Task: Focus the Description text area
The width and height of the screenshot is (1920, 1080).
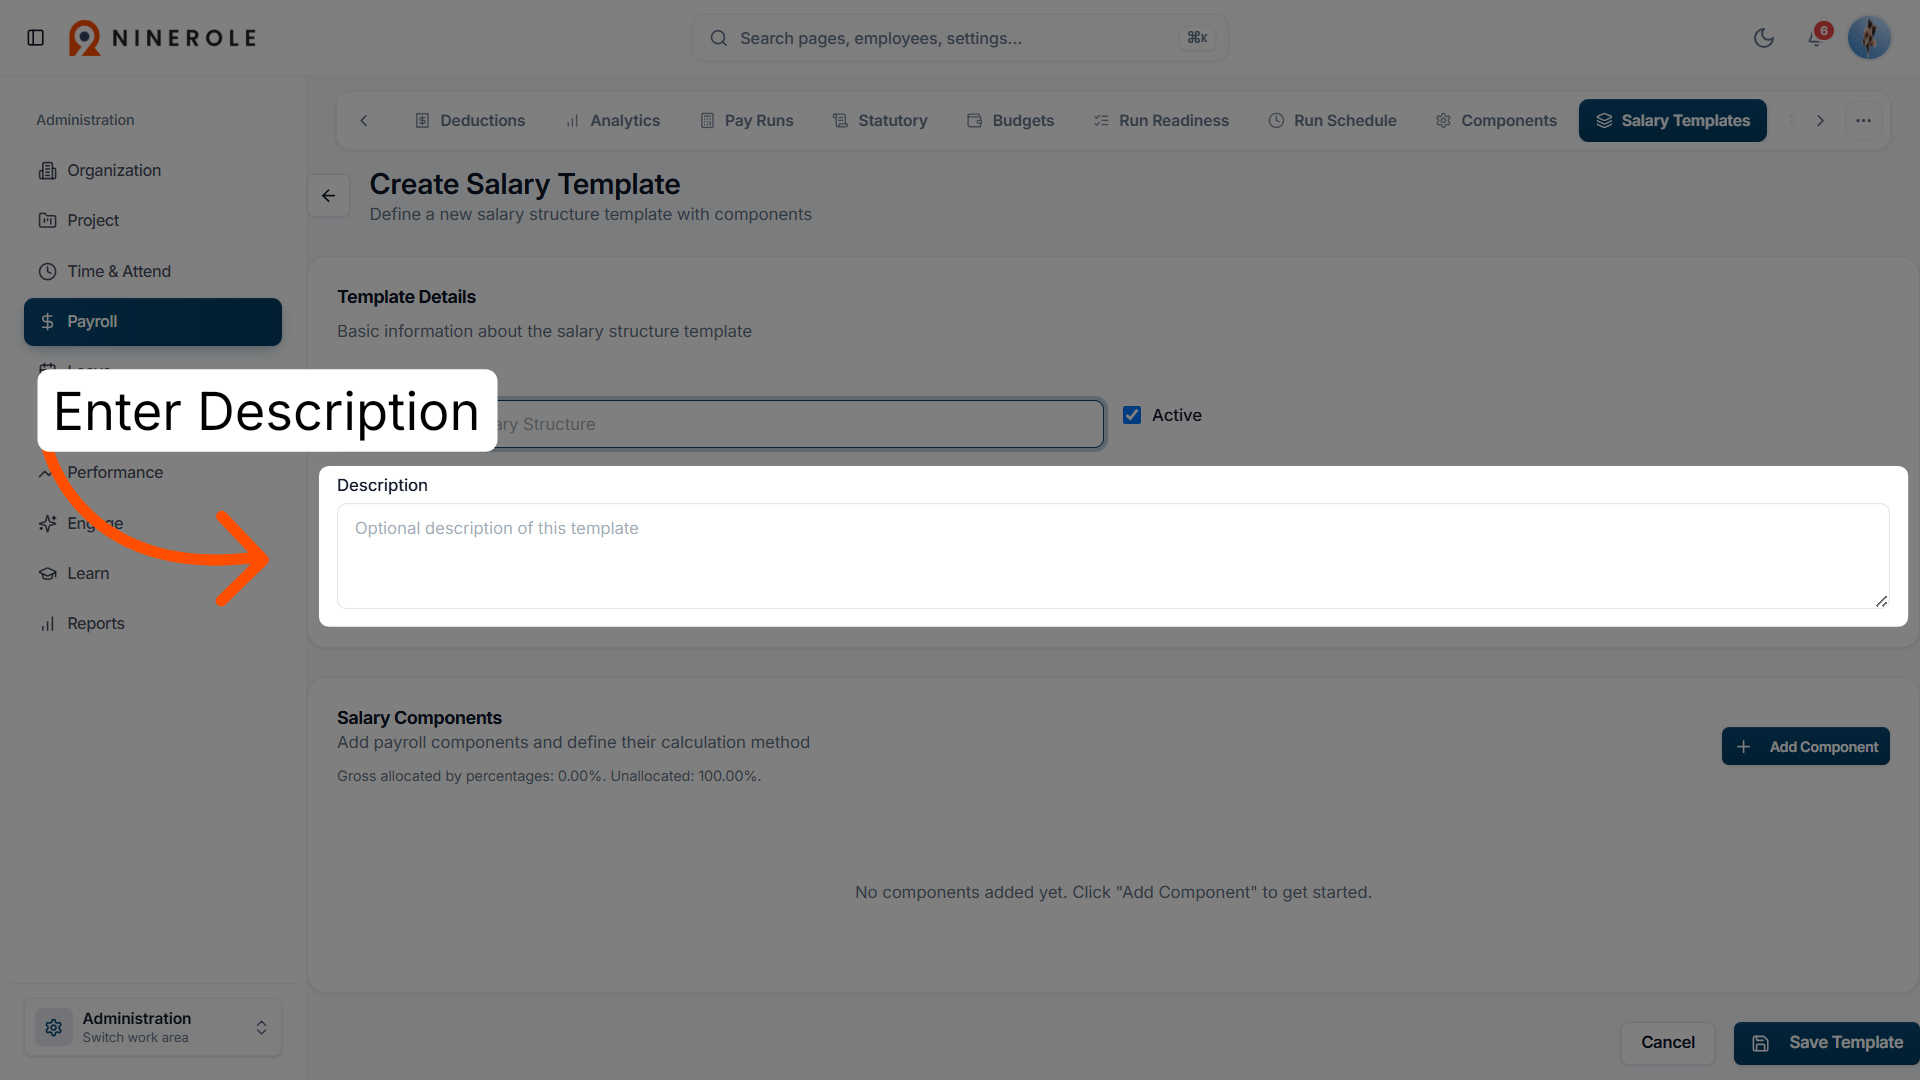Action: 1113,556
